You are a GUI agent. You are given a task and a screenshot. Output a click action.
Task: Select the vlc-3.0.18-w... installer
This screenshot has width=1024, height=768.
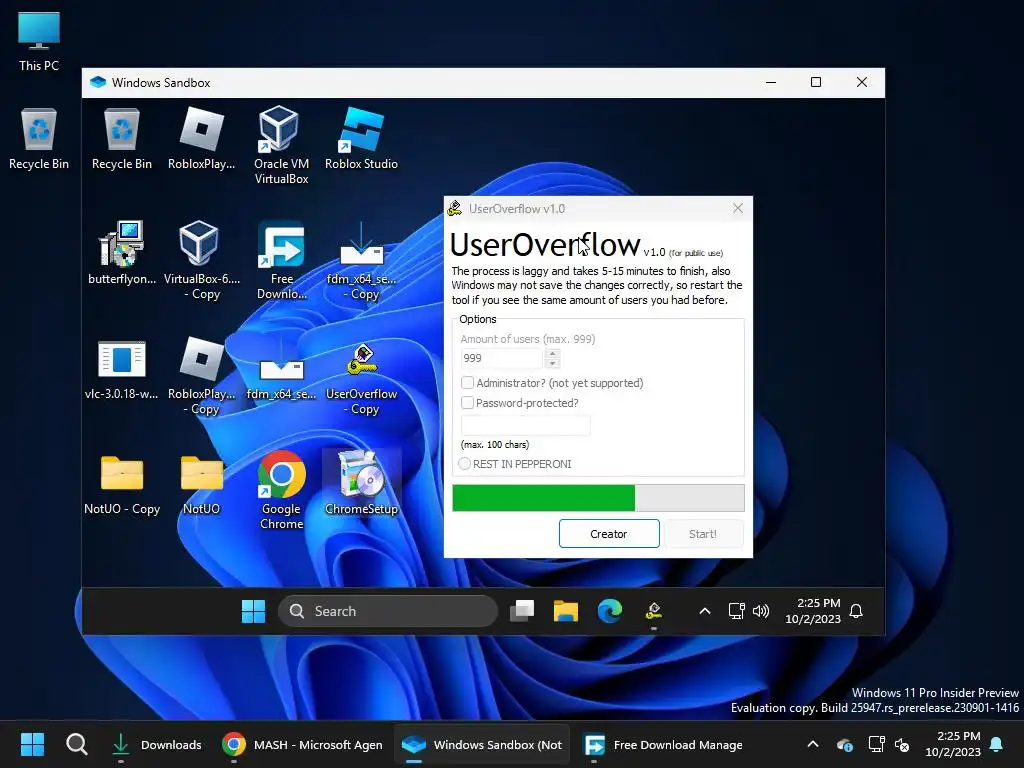(121, 369)
